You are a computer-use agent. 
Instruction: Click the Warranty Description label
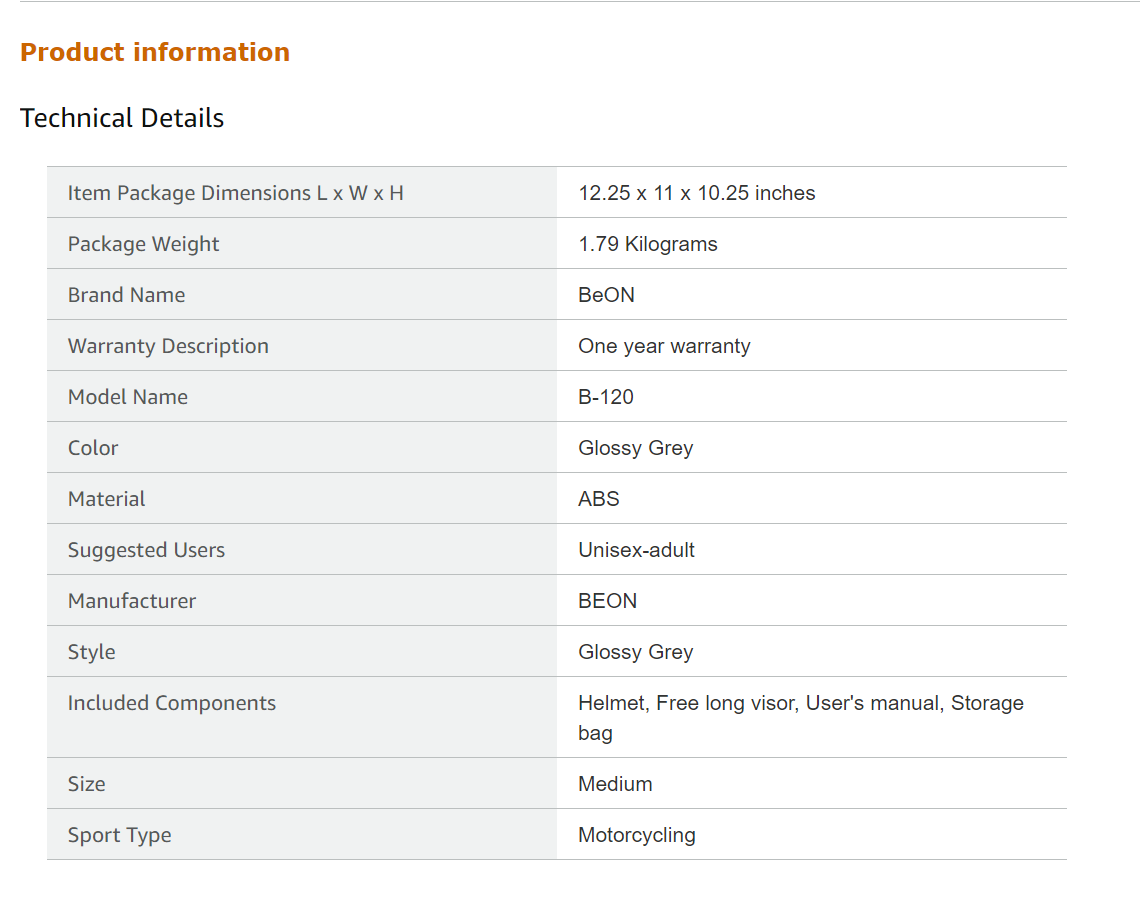168,346
